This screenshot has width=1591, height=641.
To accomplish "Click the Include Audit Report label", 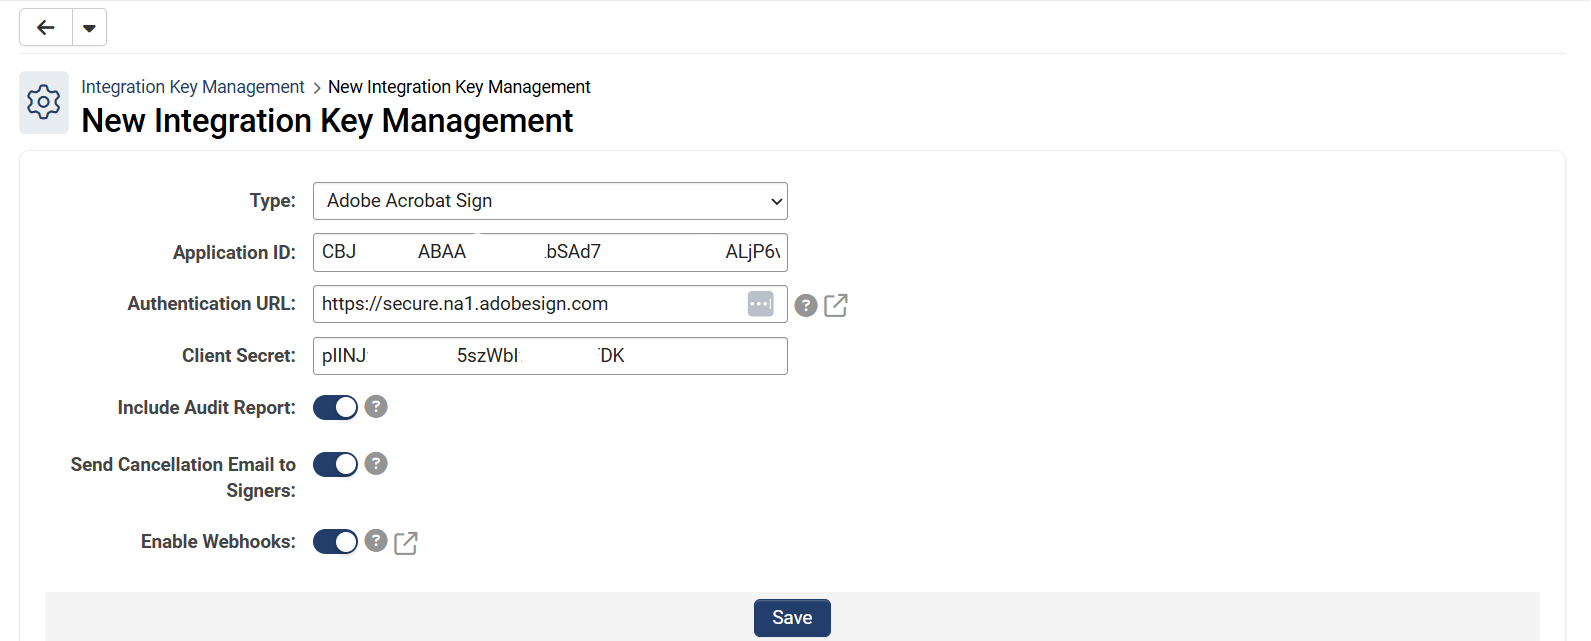I will click(207, 407).
